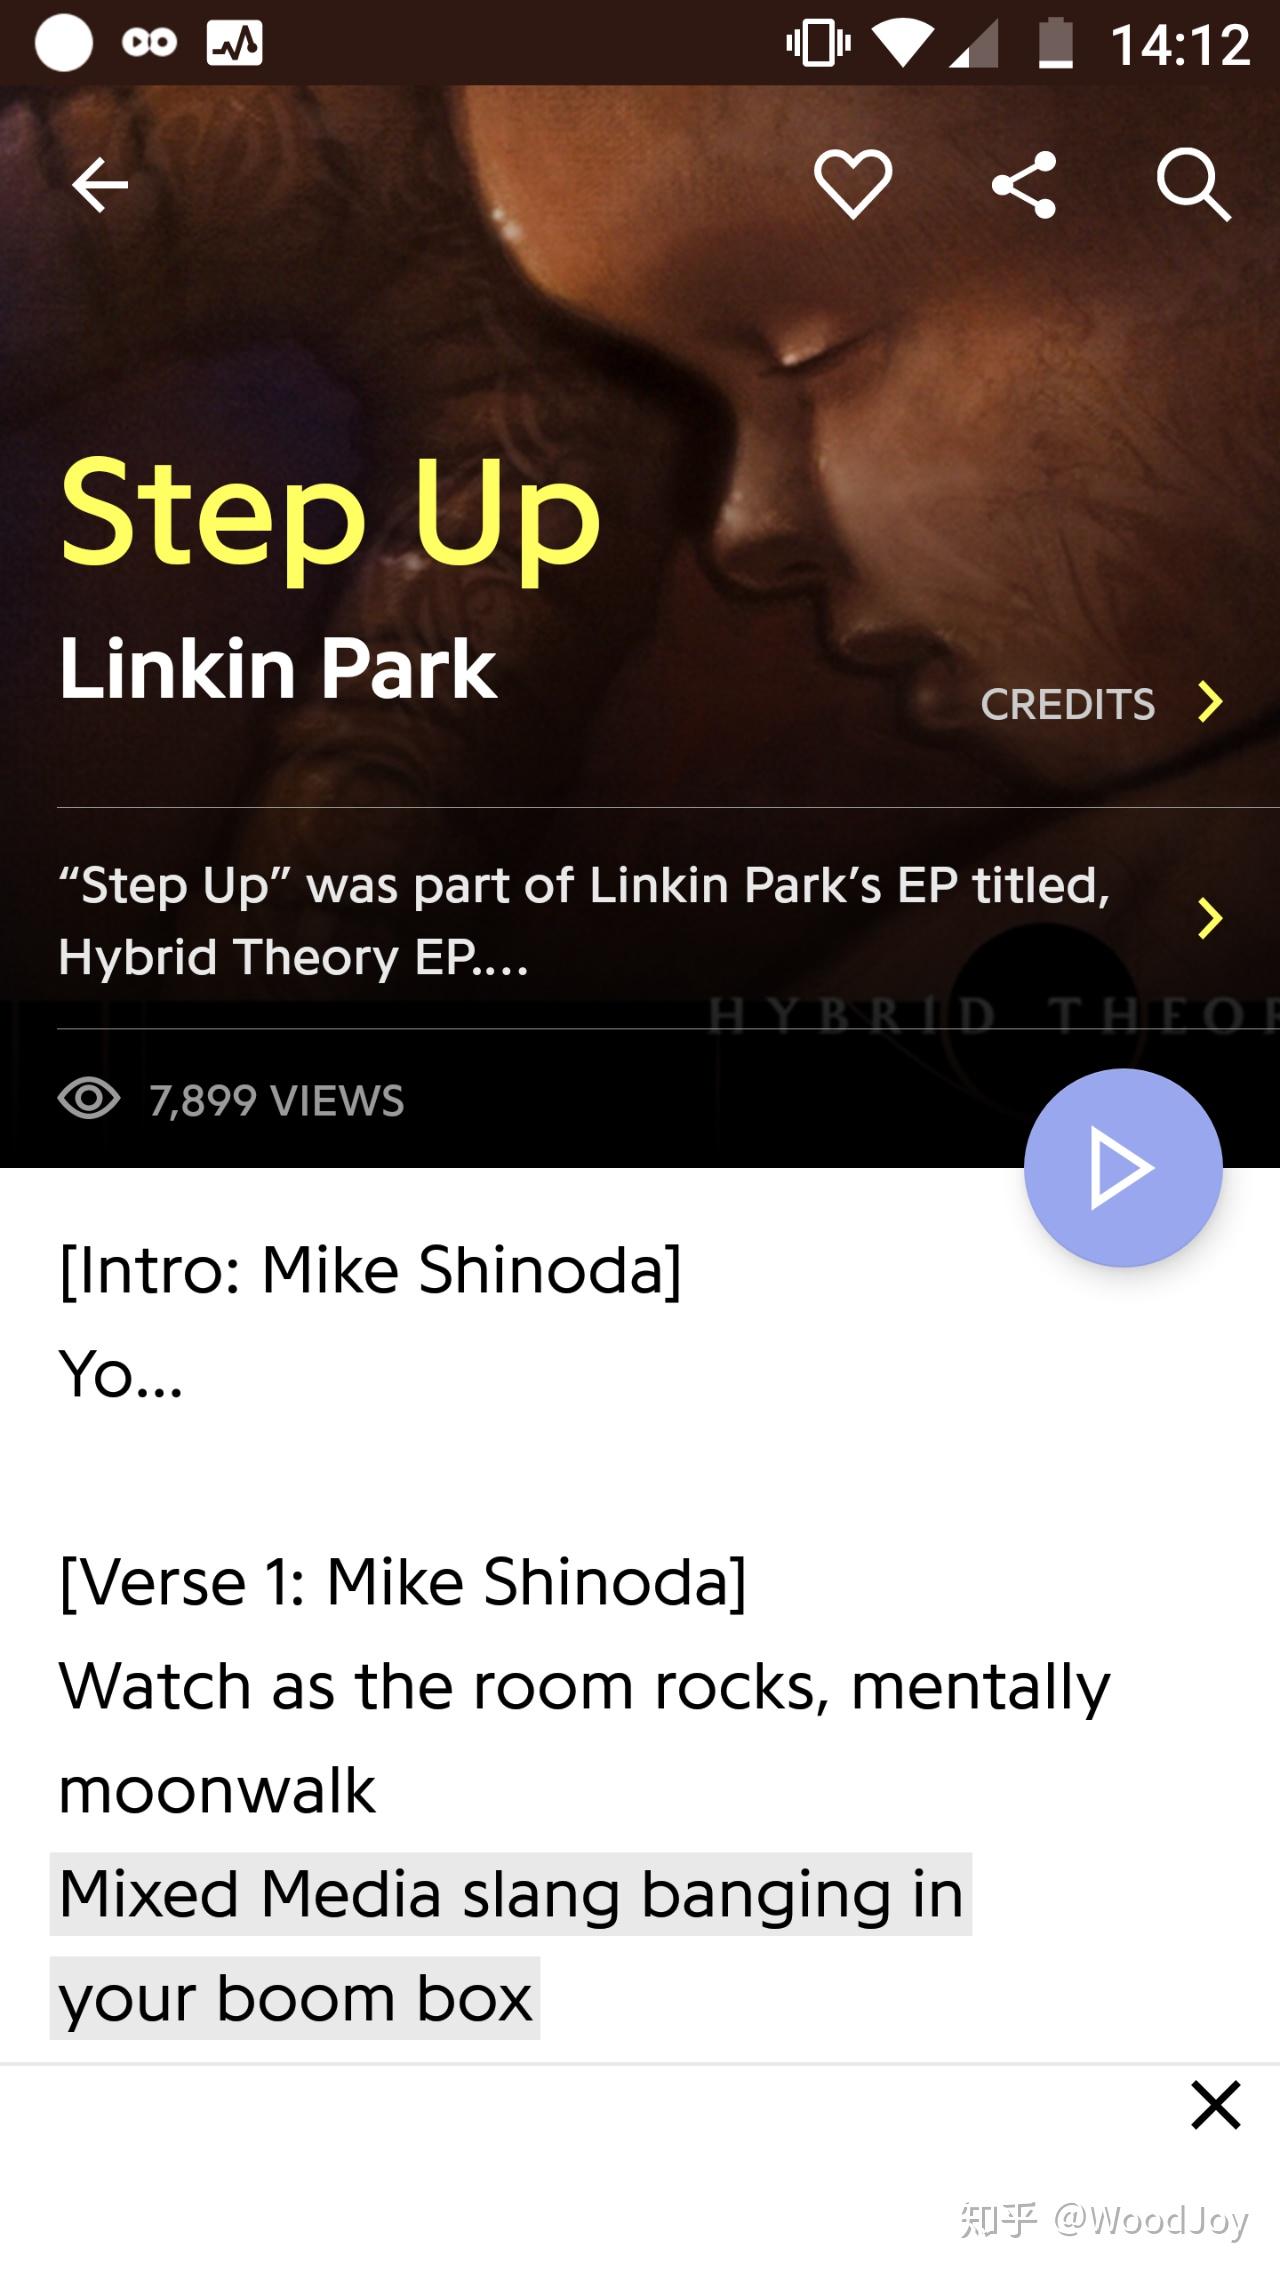Open annotation for Mixed Media slang lyric
The image size is (1280, 2276).
pos(510,1894)
